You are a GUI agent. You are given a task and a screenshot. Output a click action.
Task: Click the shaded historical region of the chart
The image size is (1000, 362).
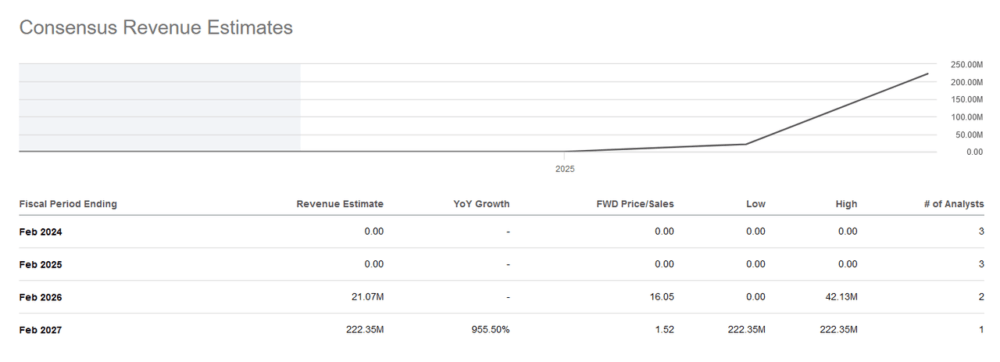159,107
